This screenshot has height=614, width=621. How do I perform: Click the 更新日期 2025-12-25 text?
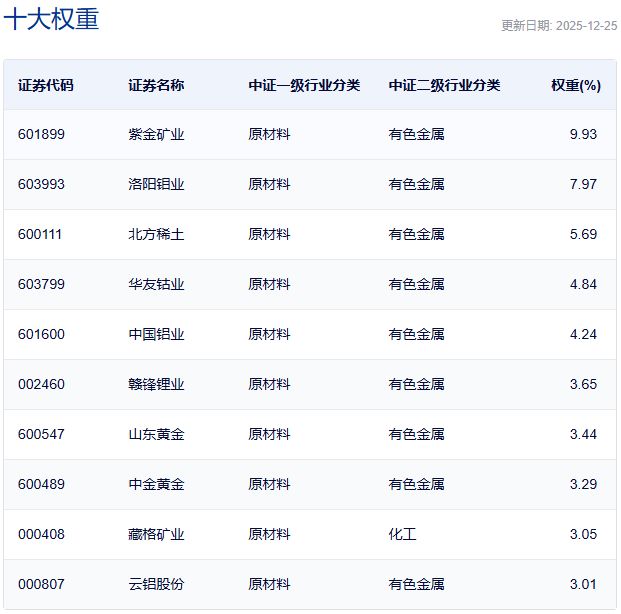[x=559, y=25]
